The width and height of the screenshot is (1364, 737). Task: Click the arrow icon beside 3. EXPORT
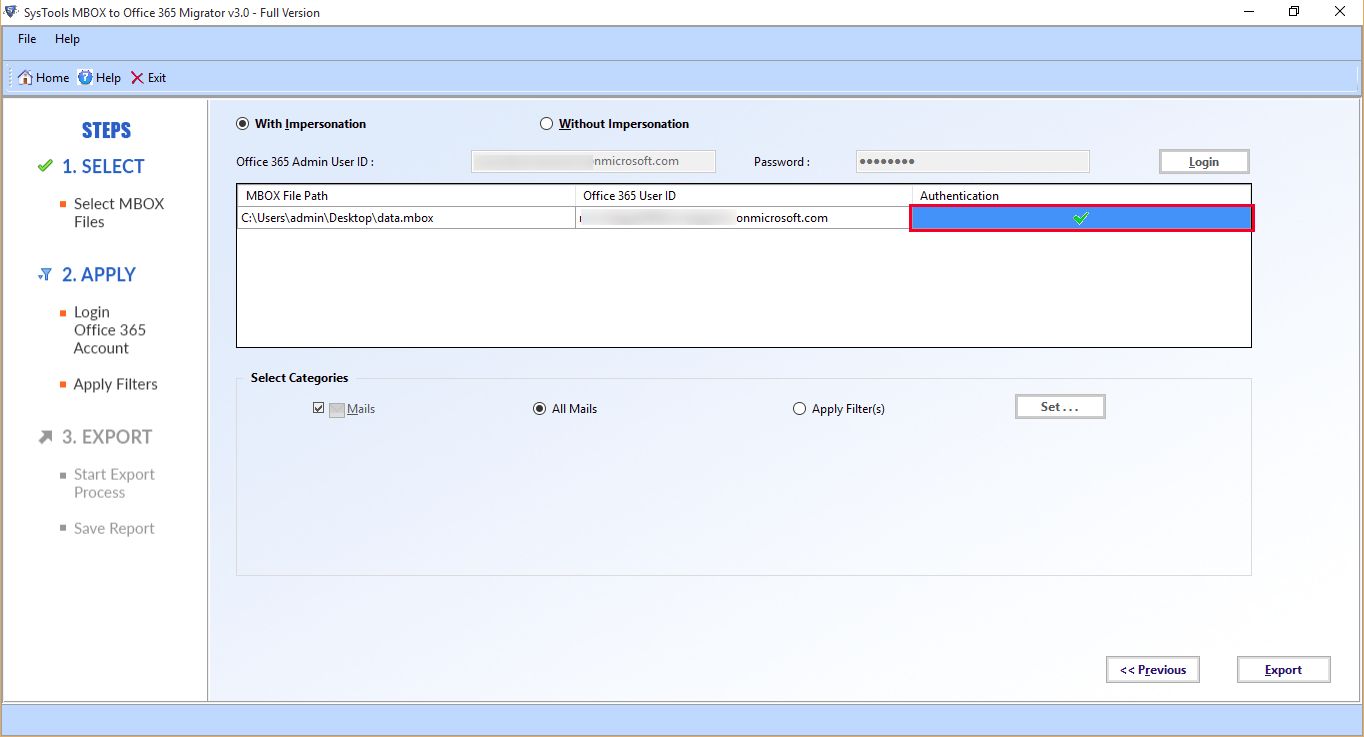pyautogui.click(x=46, y=437)
